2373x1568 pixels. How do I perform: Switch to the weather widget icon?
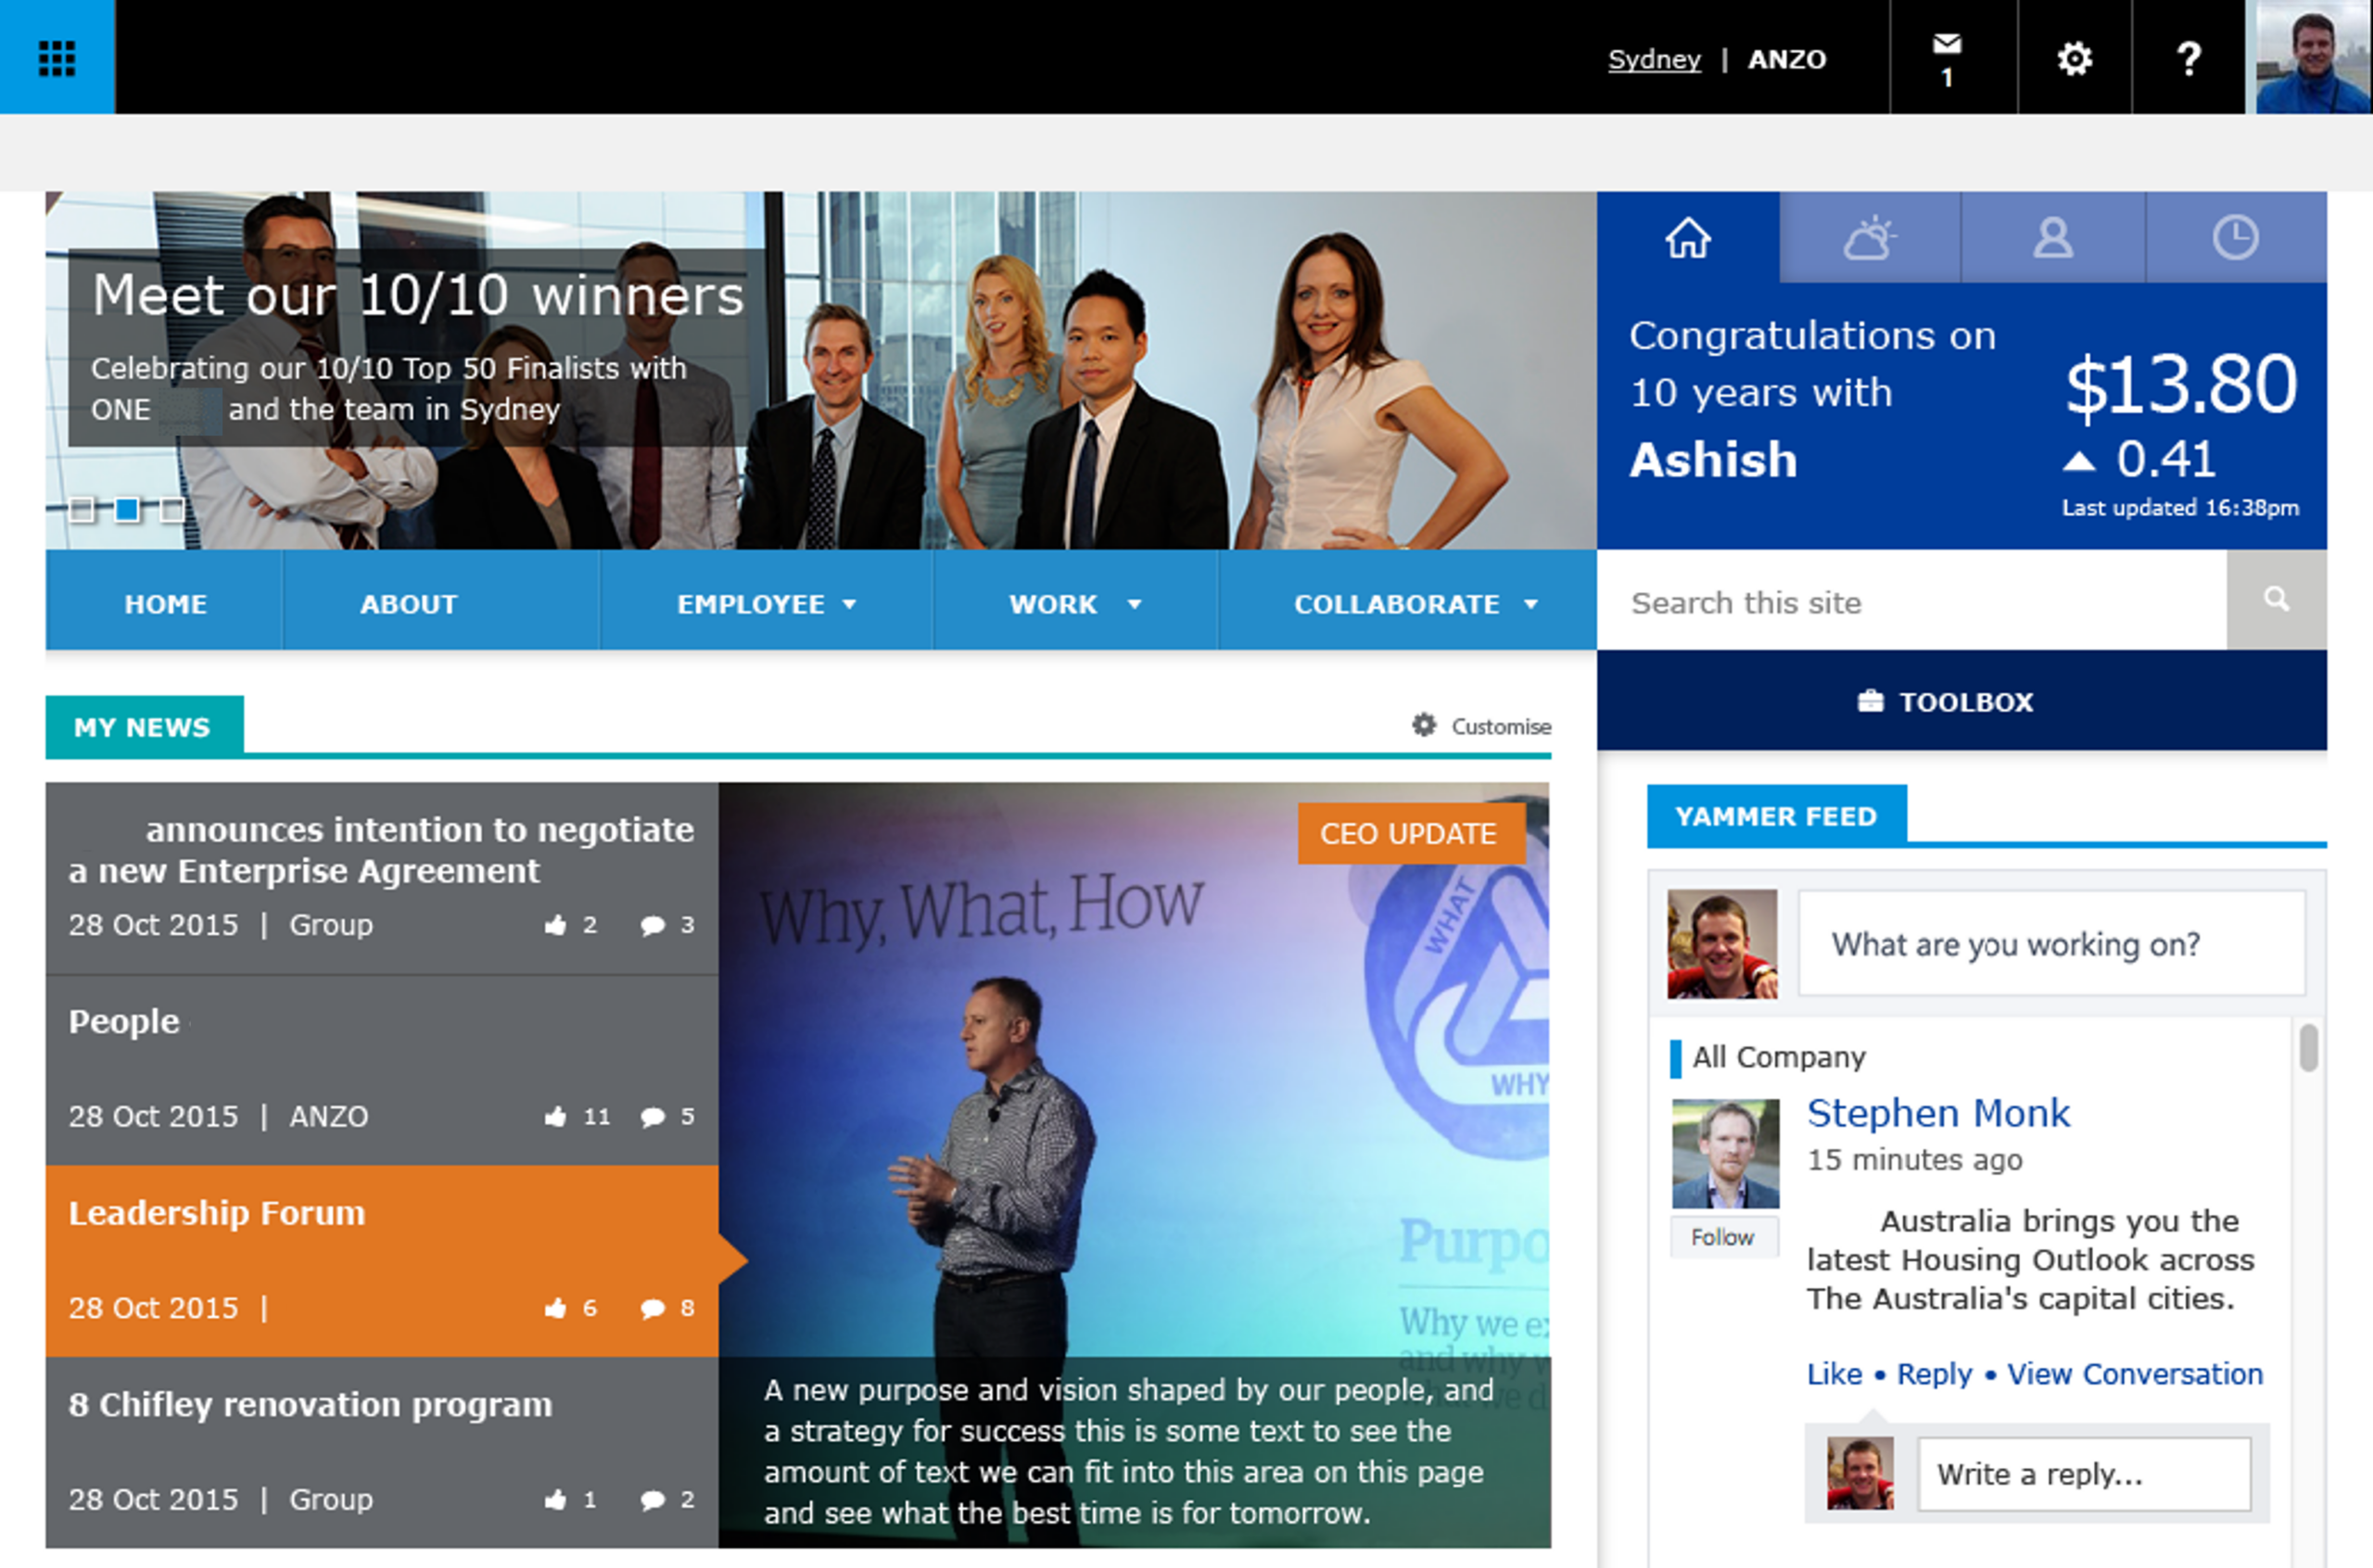pos(1869,236)
